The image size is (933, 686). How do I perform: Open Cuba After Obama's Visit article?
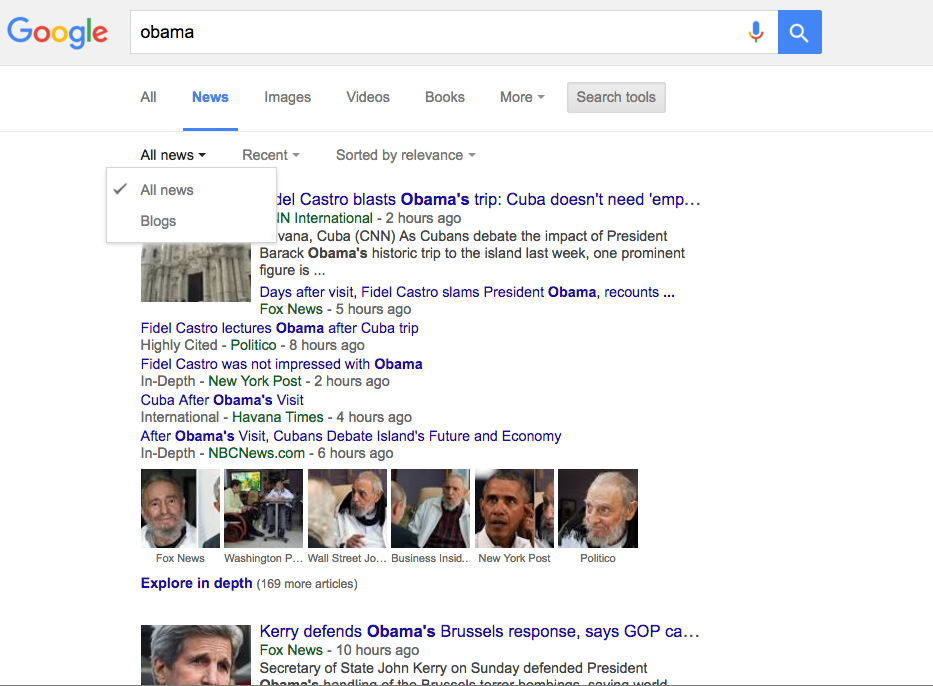tap(222, 400)
